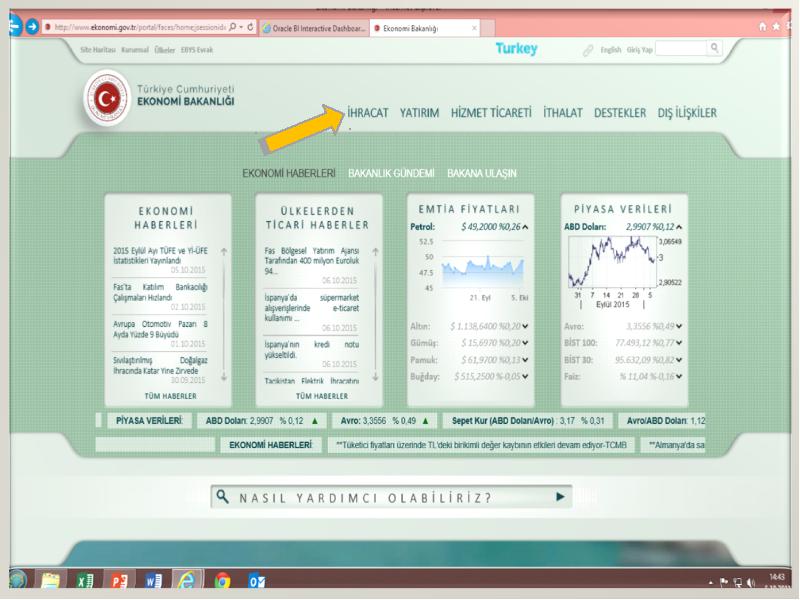Click the magnifier in the Nasıl Yardımcı Olabiliriz bar

click(x=222, y=496)
